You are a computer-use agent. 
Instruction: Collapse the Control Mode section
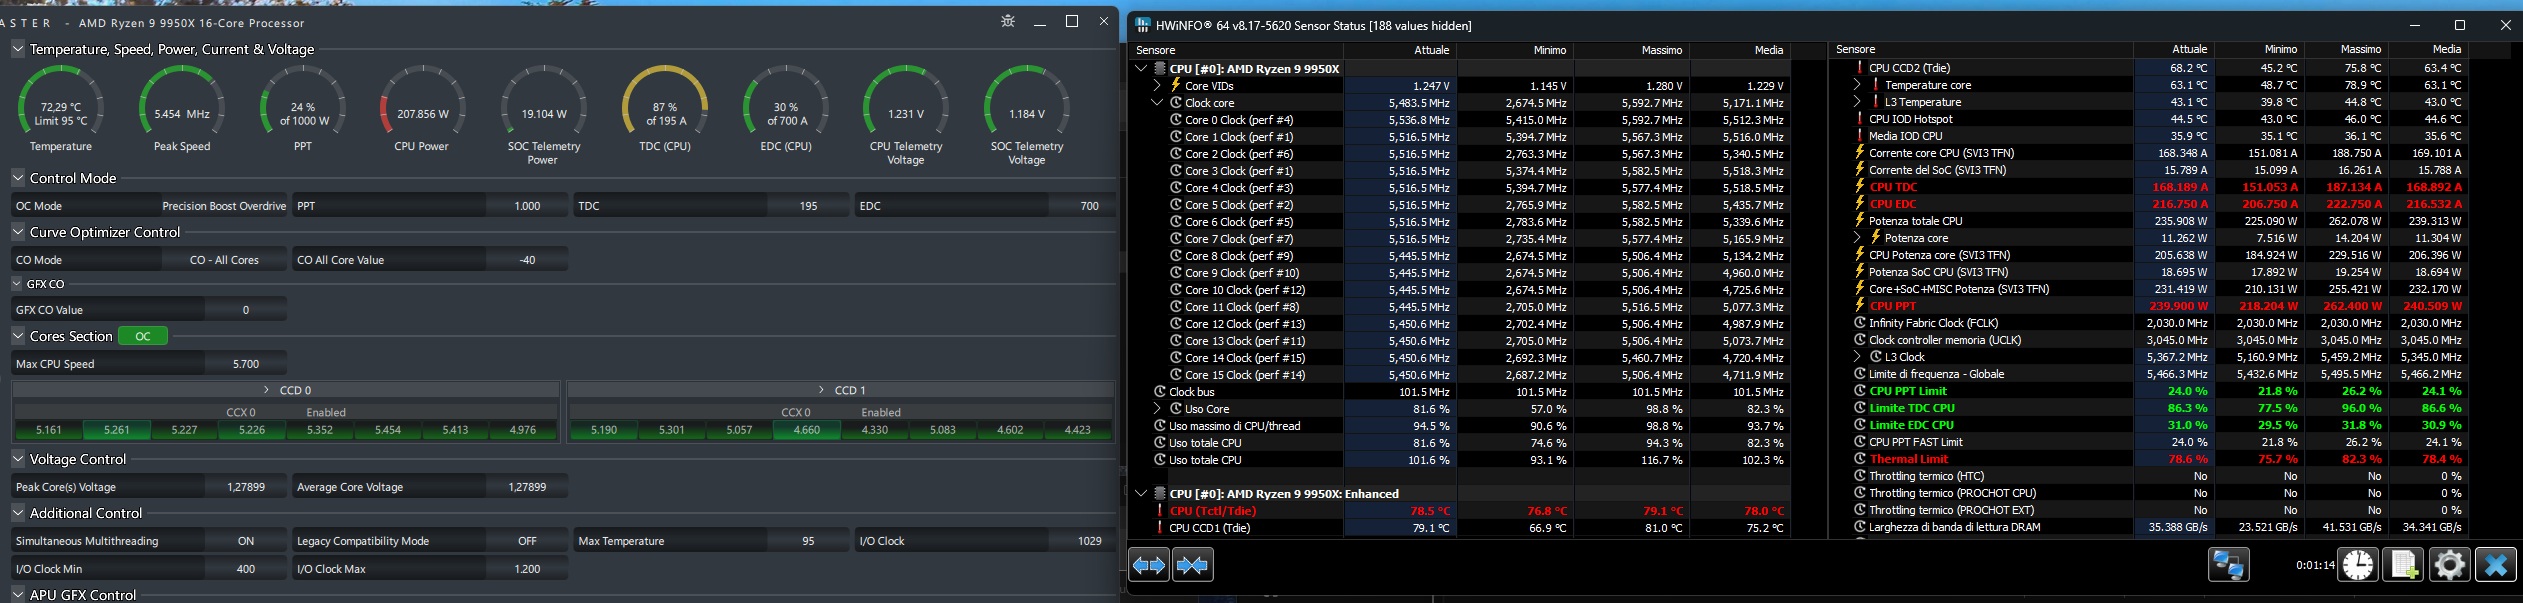18,178
